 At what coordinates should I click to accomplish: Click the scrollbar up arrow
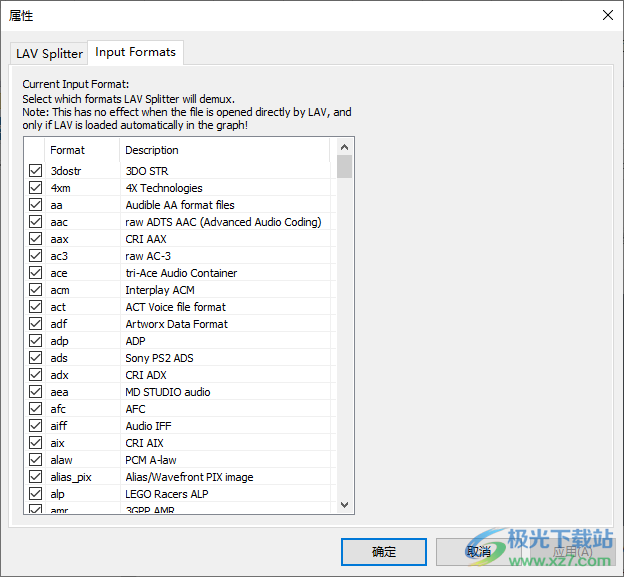[345, 147]
